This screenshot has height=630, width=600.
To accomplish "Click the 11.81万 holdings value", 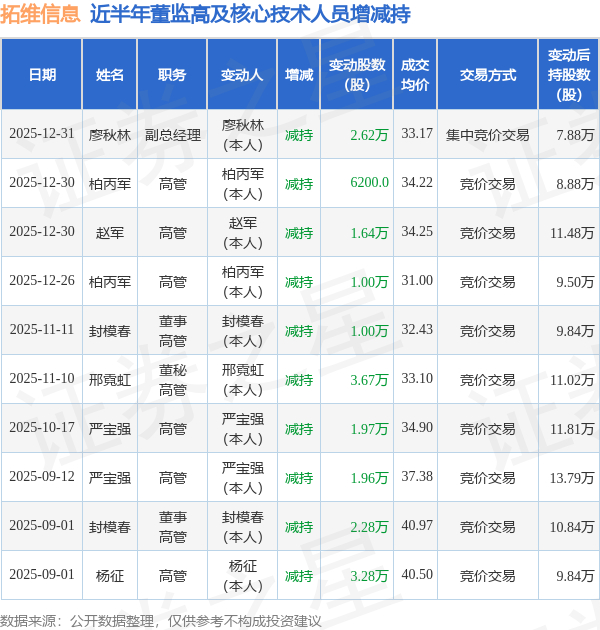I will [x=572, y=429].
